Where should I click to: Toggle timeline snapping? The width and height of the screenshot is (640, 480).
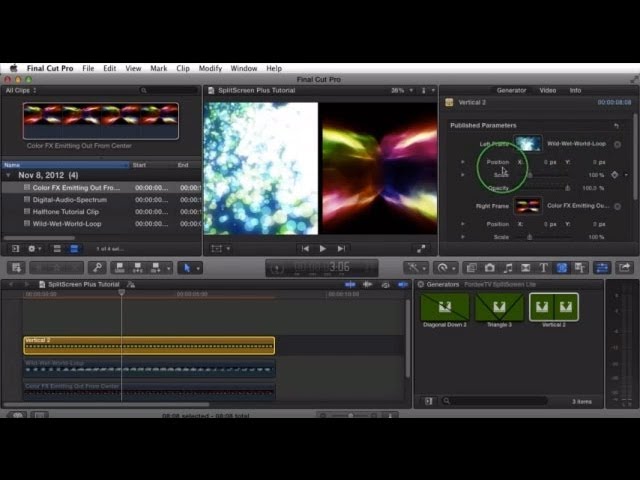click(x=403, y=284)
